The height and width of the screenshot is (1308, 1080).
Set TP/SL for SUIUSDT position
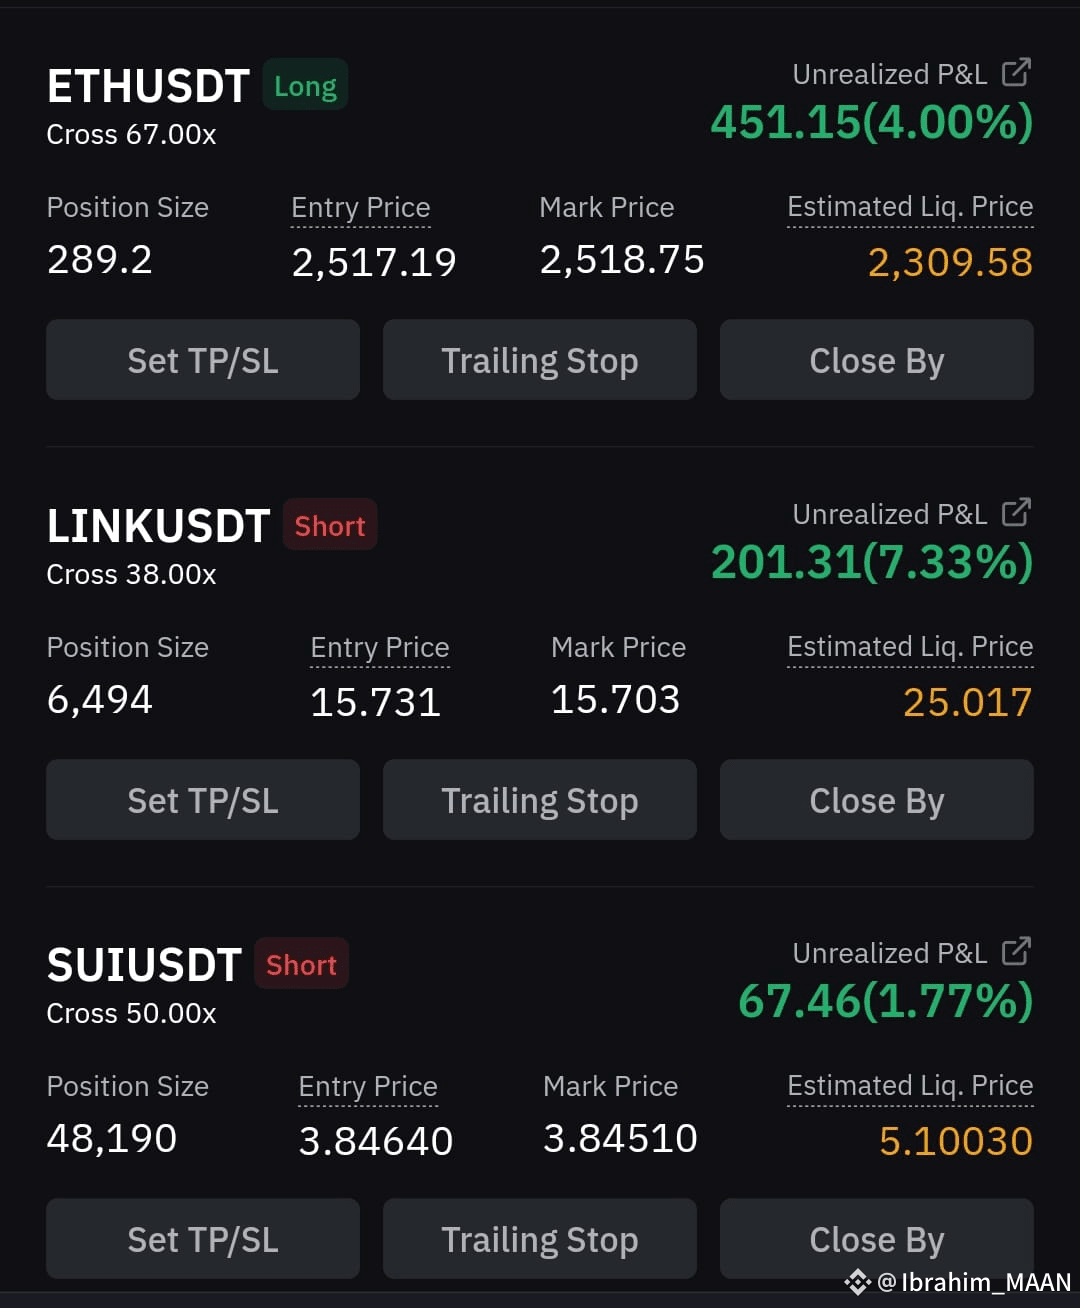(203, 1239)
